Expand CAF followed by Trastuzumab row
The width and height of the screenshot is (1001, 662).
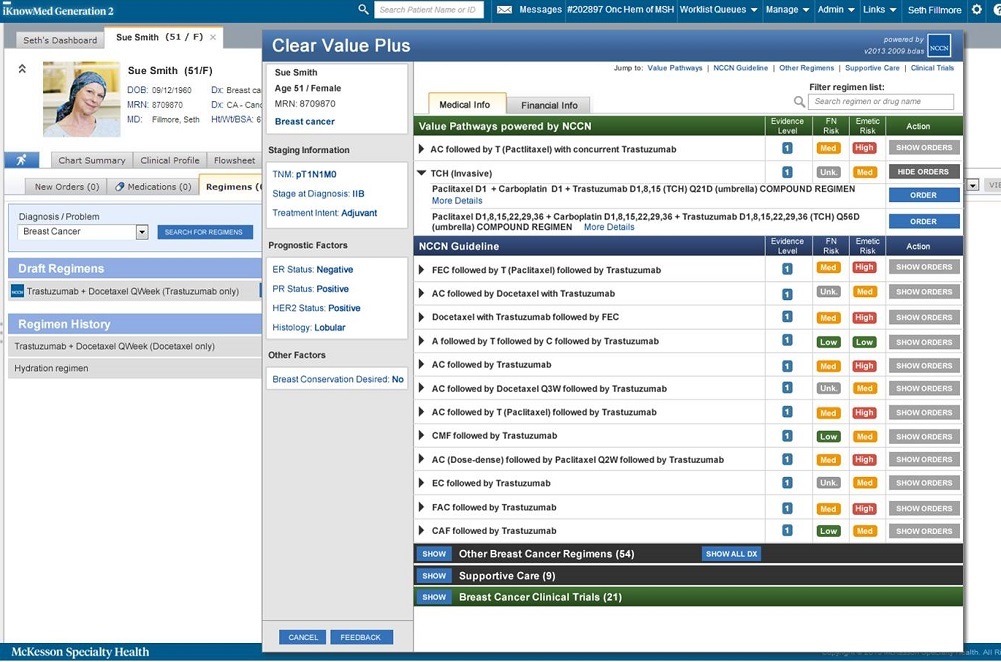421,530
